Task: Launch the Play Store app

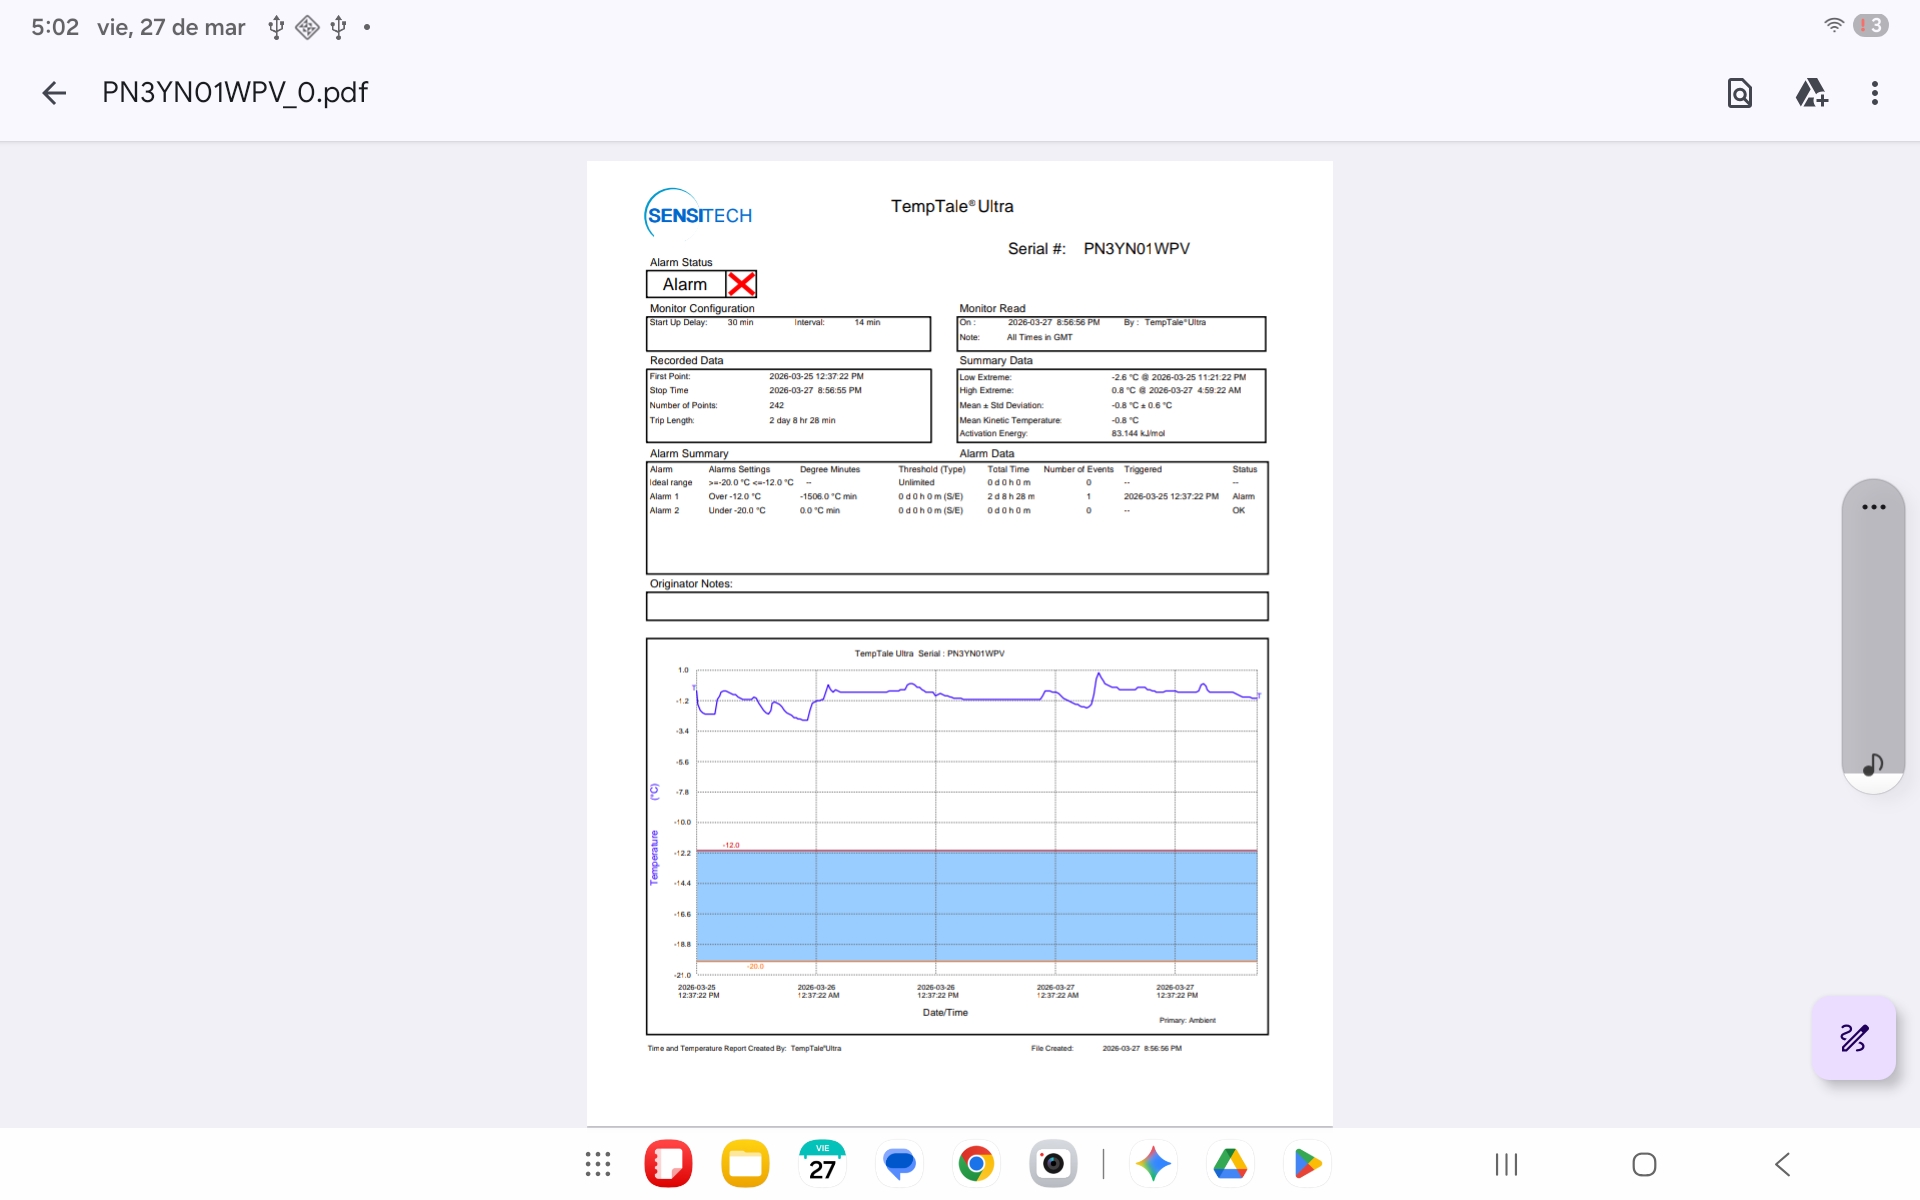Action: pyautogui.click(x=1307, y=1164)
